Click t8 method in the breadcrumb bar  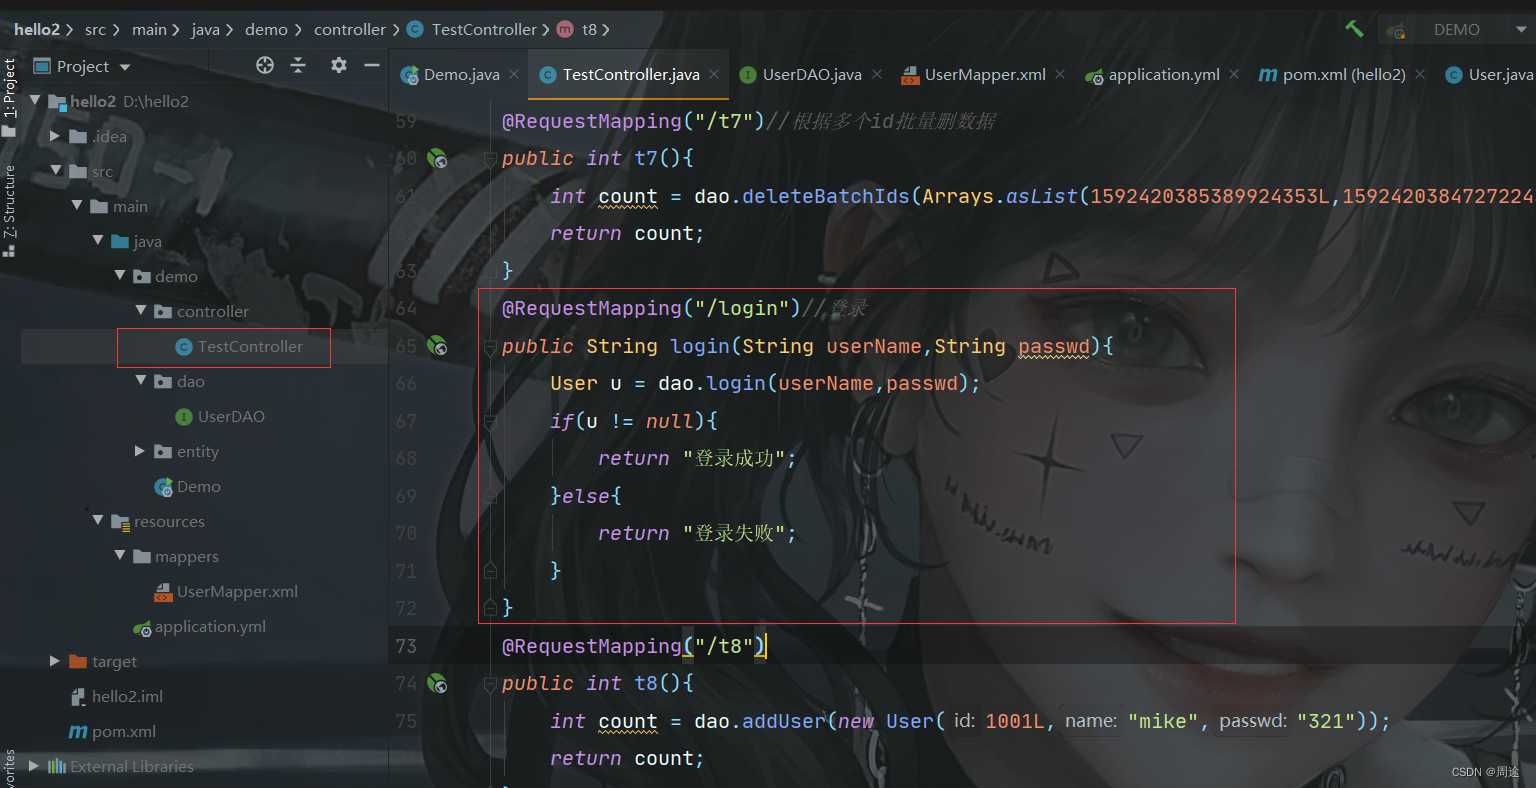click(578, 29)
